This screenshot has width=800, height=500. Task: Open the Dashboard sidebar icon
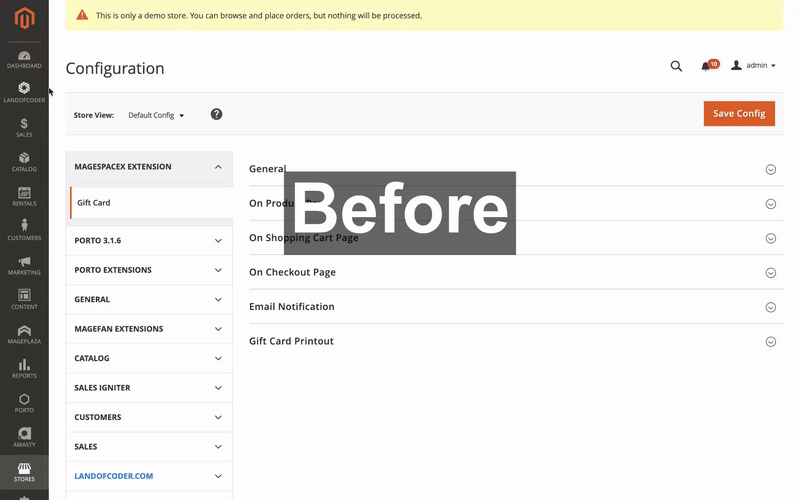[24, 59]
